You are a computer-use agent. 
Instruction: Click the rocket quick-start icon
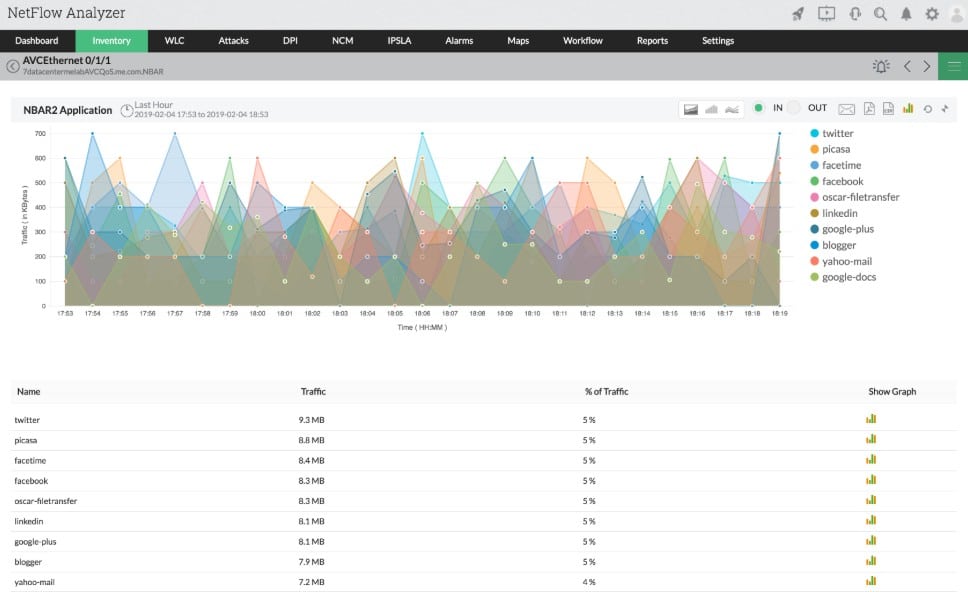798,14
